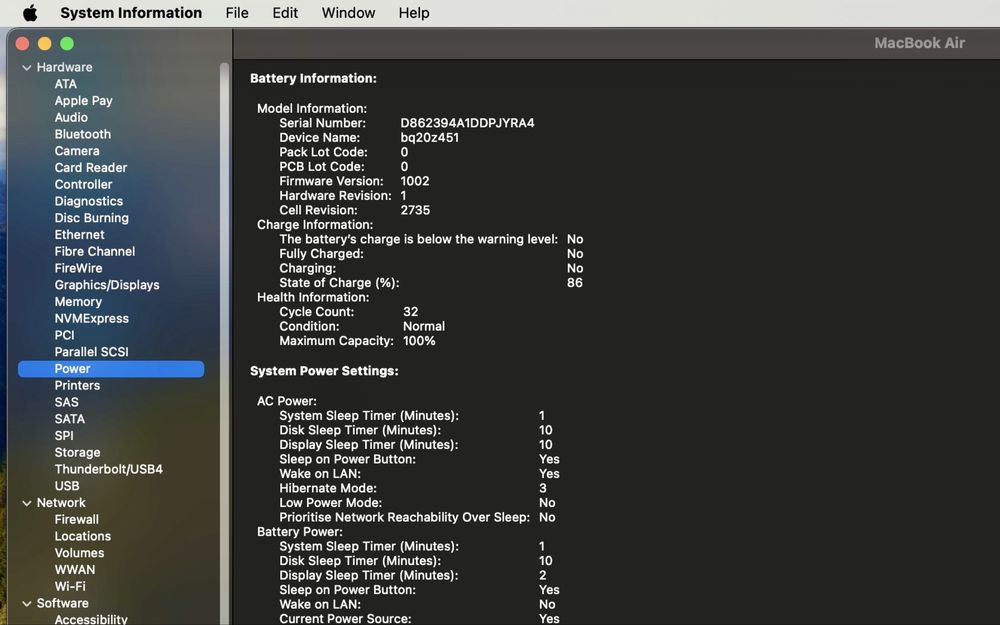Open the System Information app menu
Screen dimensions: 1000x625
(131, 13)
